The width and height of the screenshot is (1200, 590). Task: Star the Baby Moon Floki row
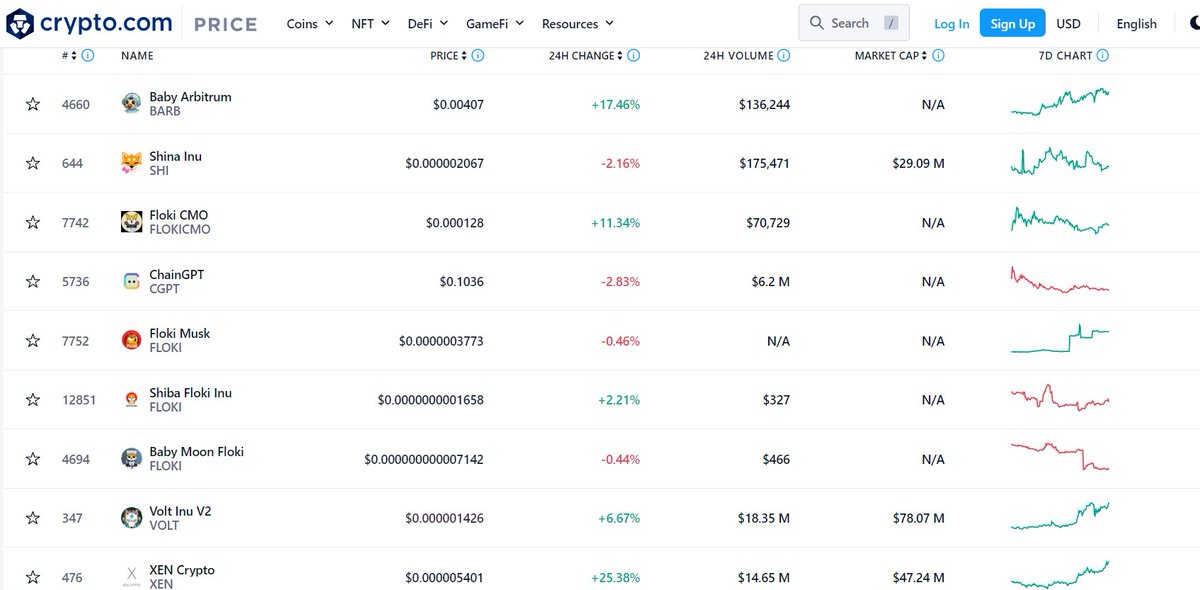33,459
